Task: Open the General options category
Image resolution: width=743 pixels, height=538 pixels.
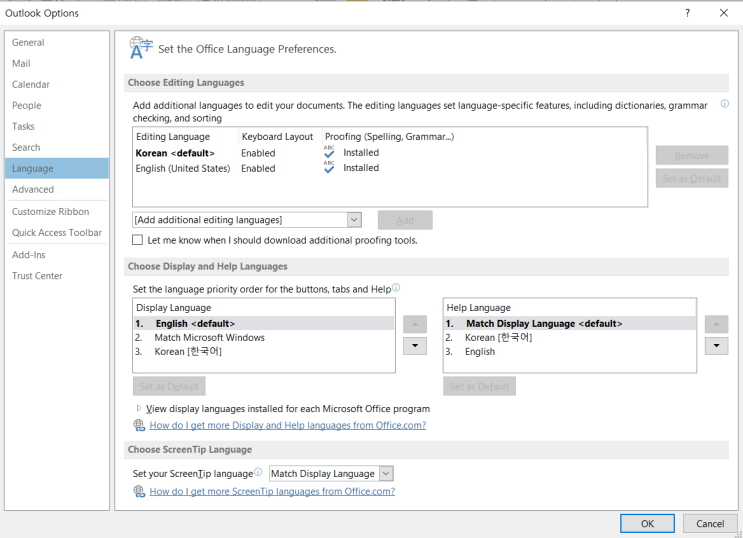Action: 57,43
